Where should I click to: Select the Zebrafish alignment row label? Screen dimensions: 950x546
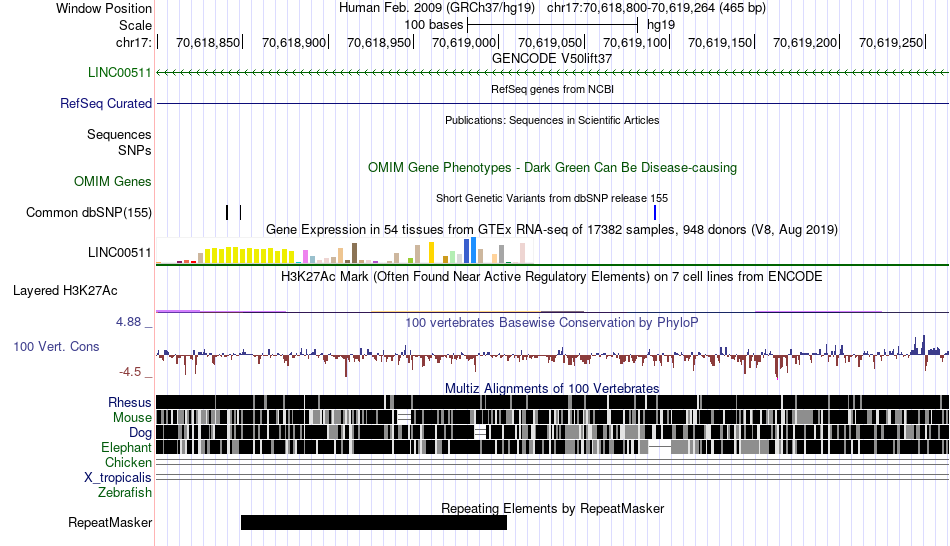[x=125, y=492]
